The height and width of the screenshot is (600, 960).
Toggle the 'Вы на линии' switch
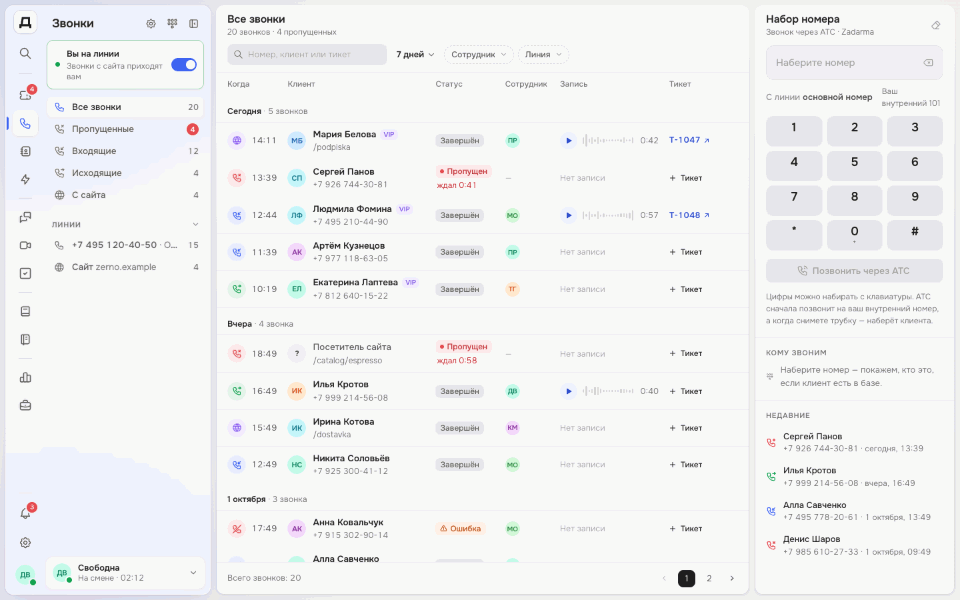(184, 64)
